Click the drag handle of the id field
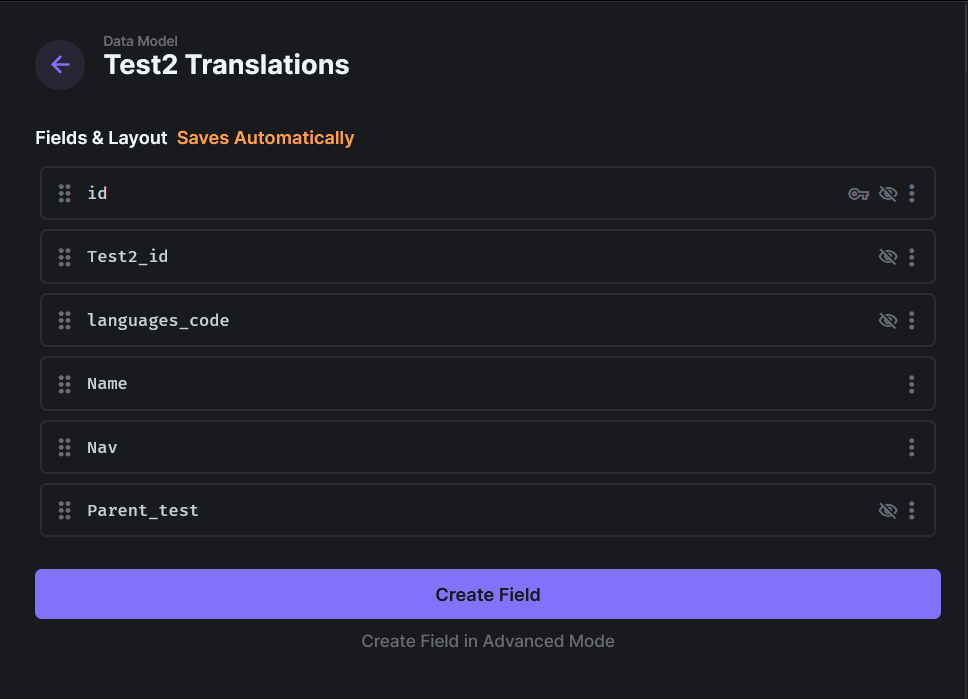The image size is (968, 699). coord(64,193)
